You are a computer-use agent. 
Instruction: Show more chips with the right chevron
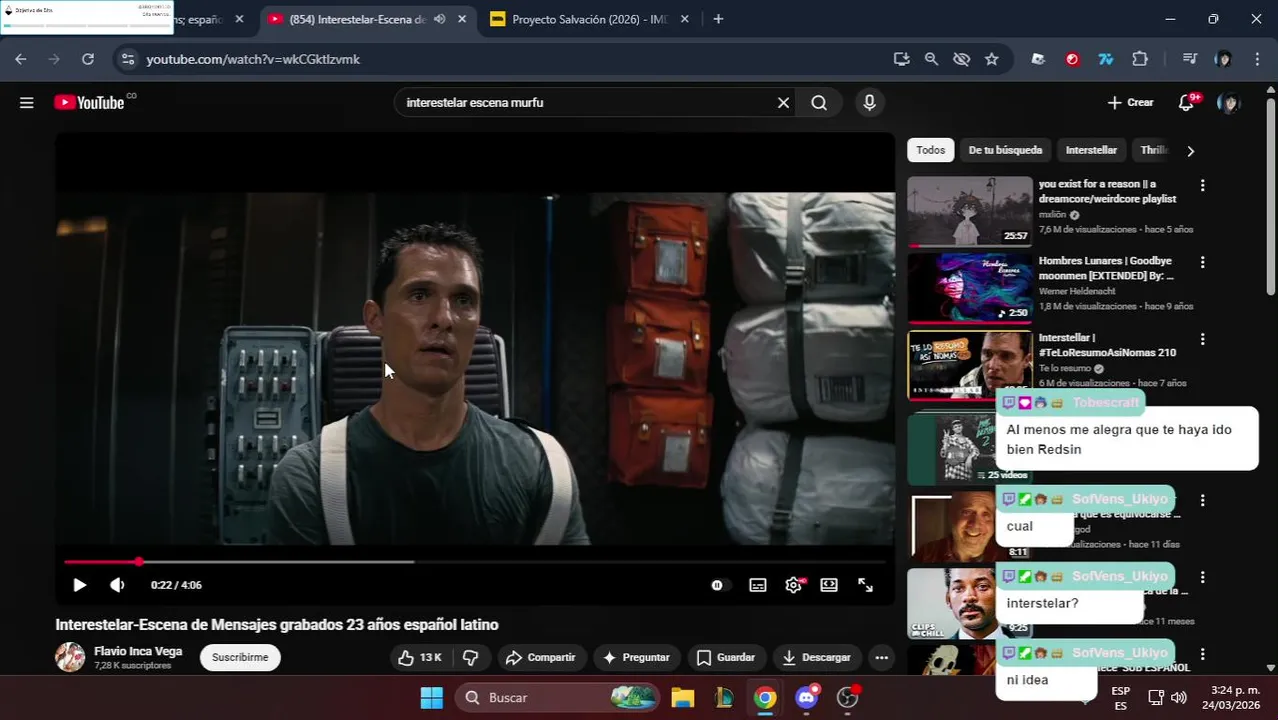coord(1190,151)
